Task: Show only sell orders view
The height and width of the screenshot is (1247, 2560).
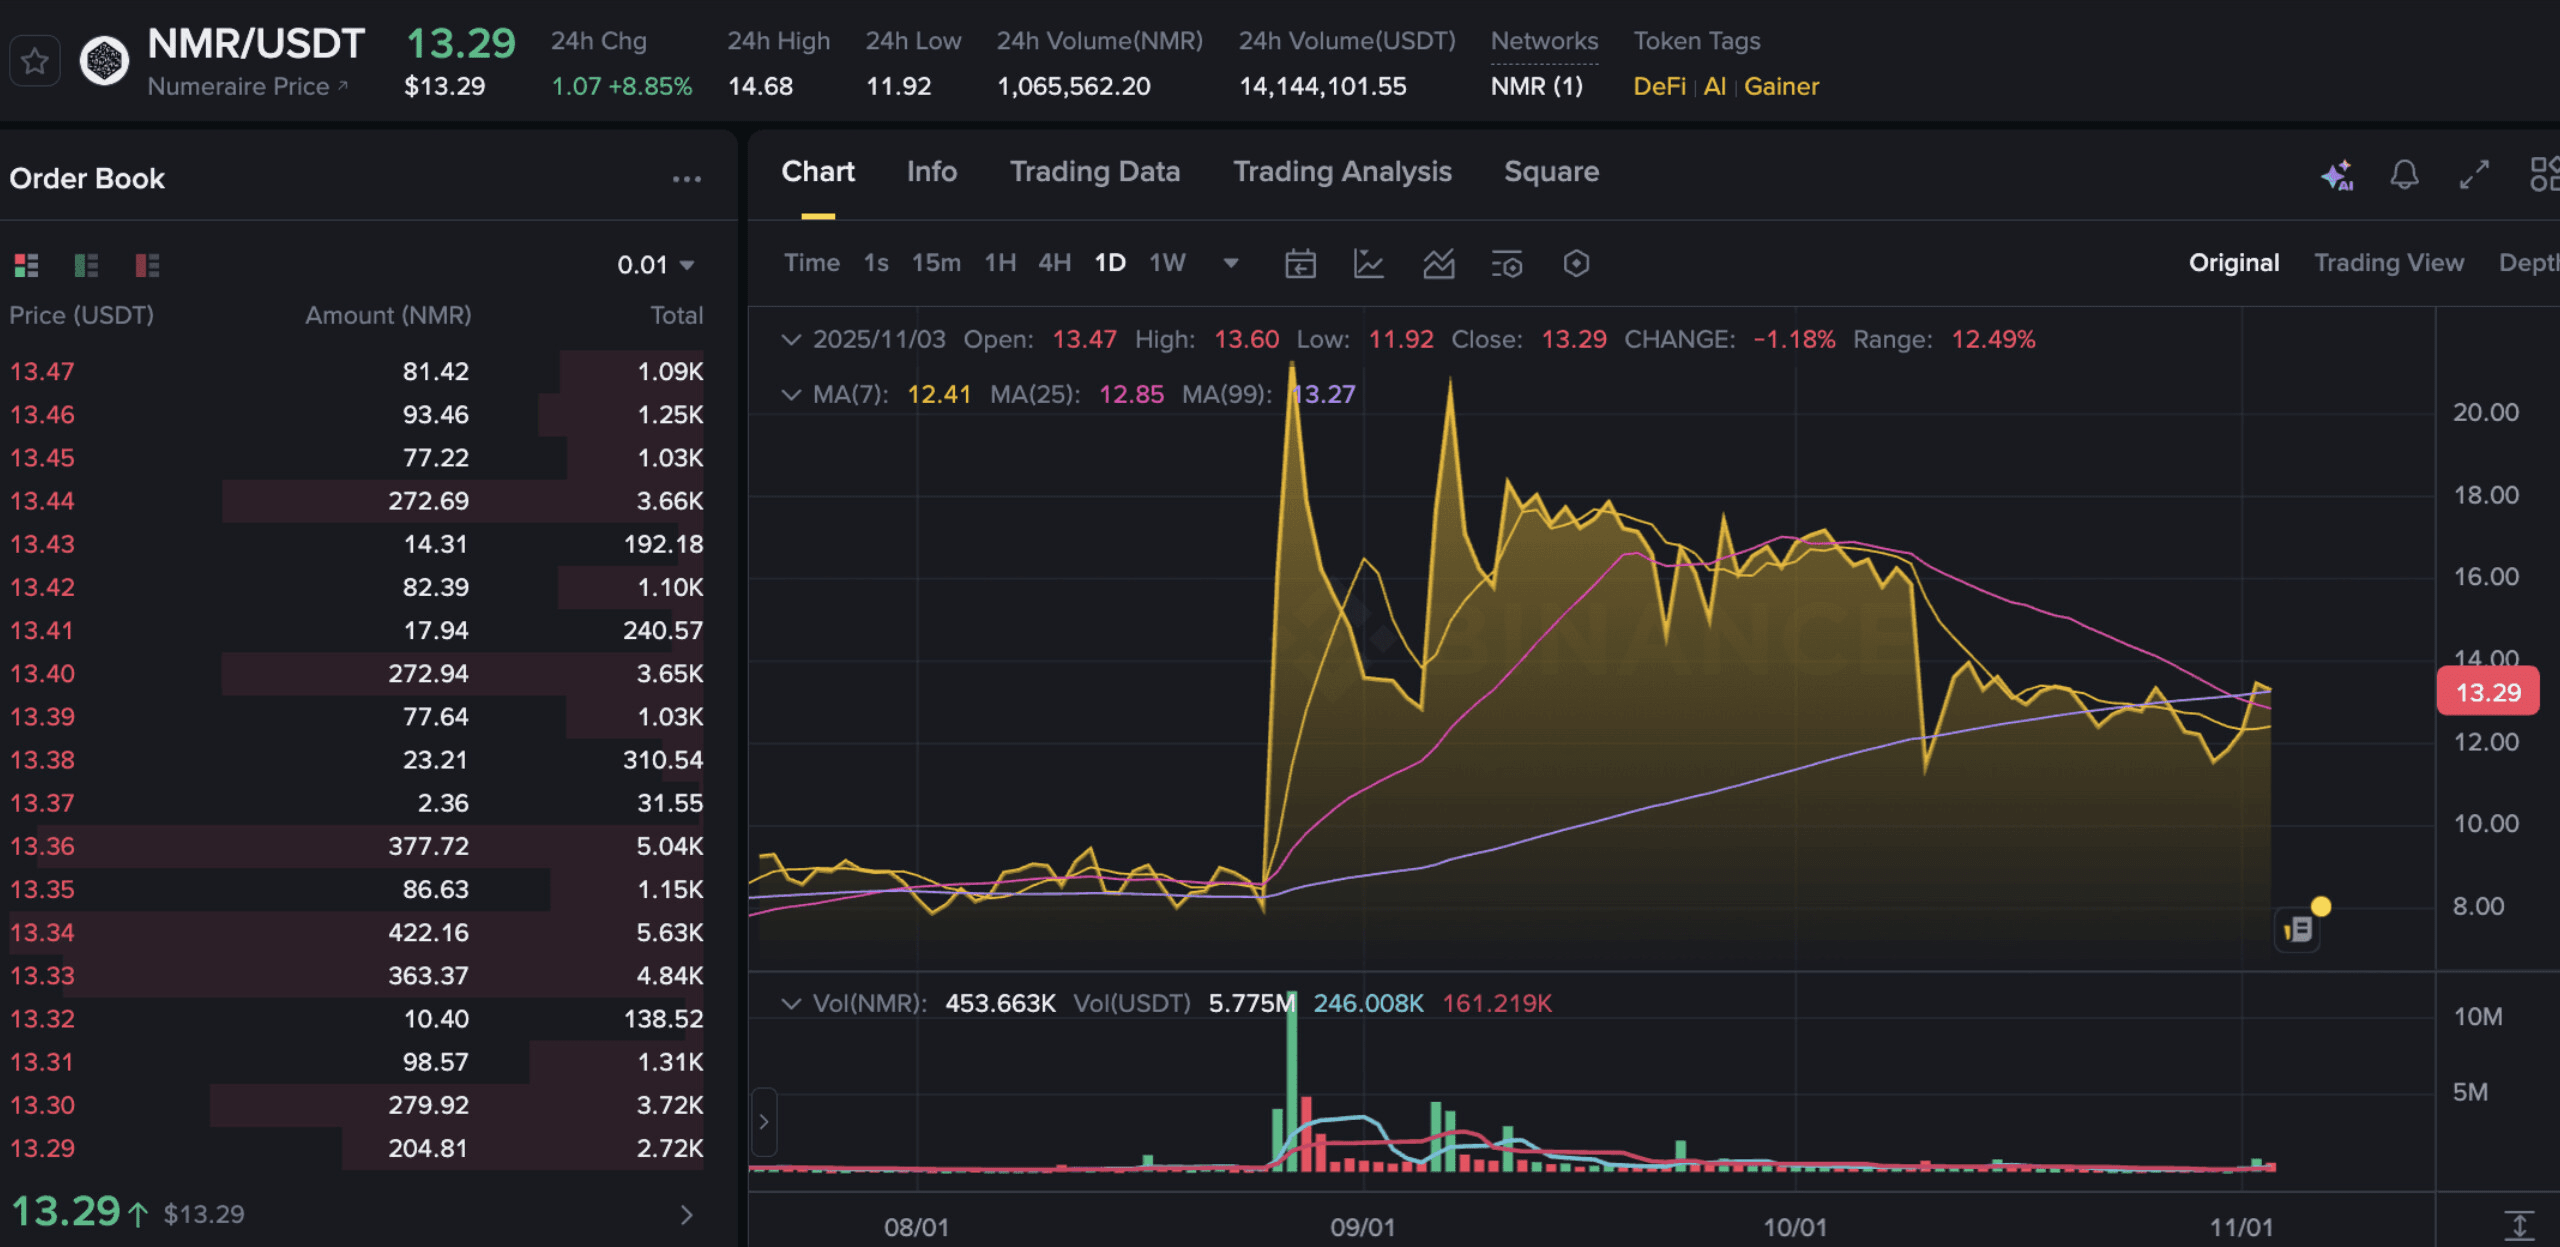Action: pos(147,265)
